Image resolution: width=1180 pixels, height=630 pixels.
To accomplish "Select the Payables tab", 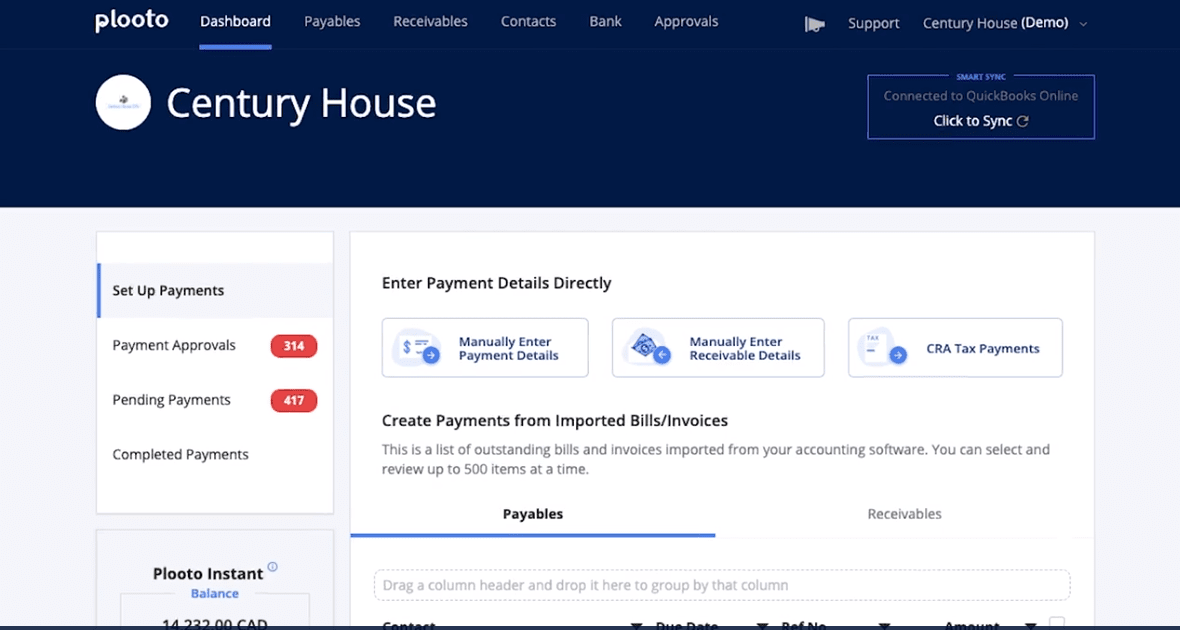I will (532, 513).
